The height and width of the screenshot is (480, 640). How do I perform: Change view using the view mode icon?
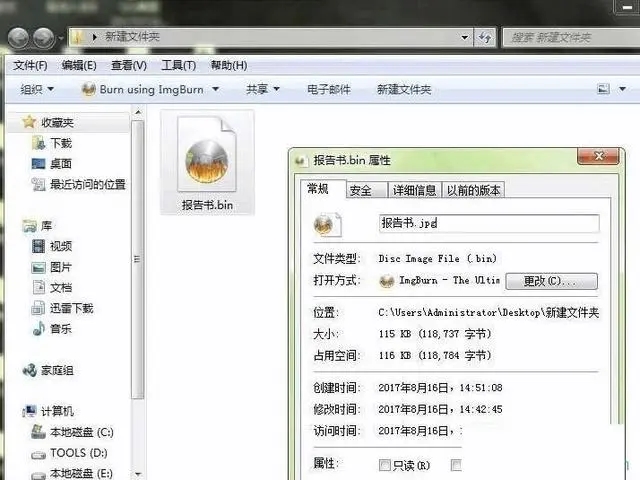click(603, 89)
